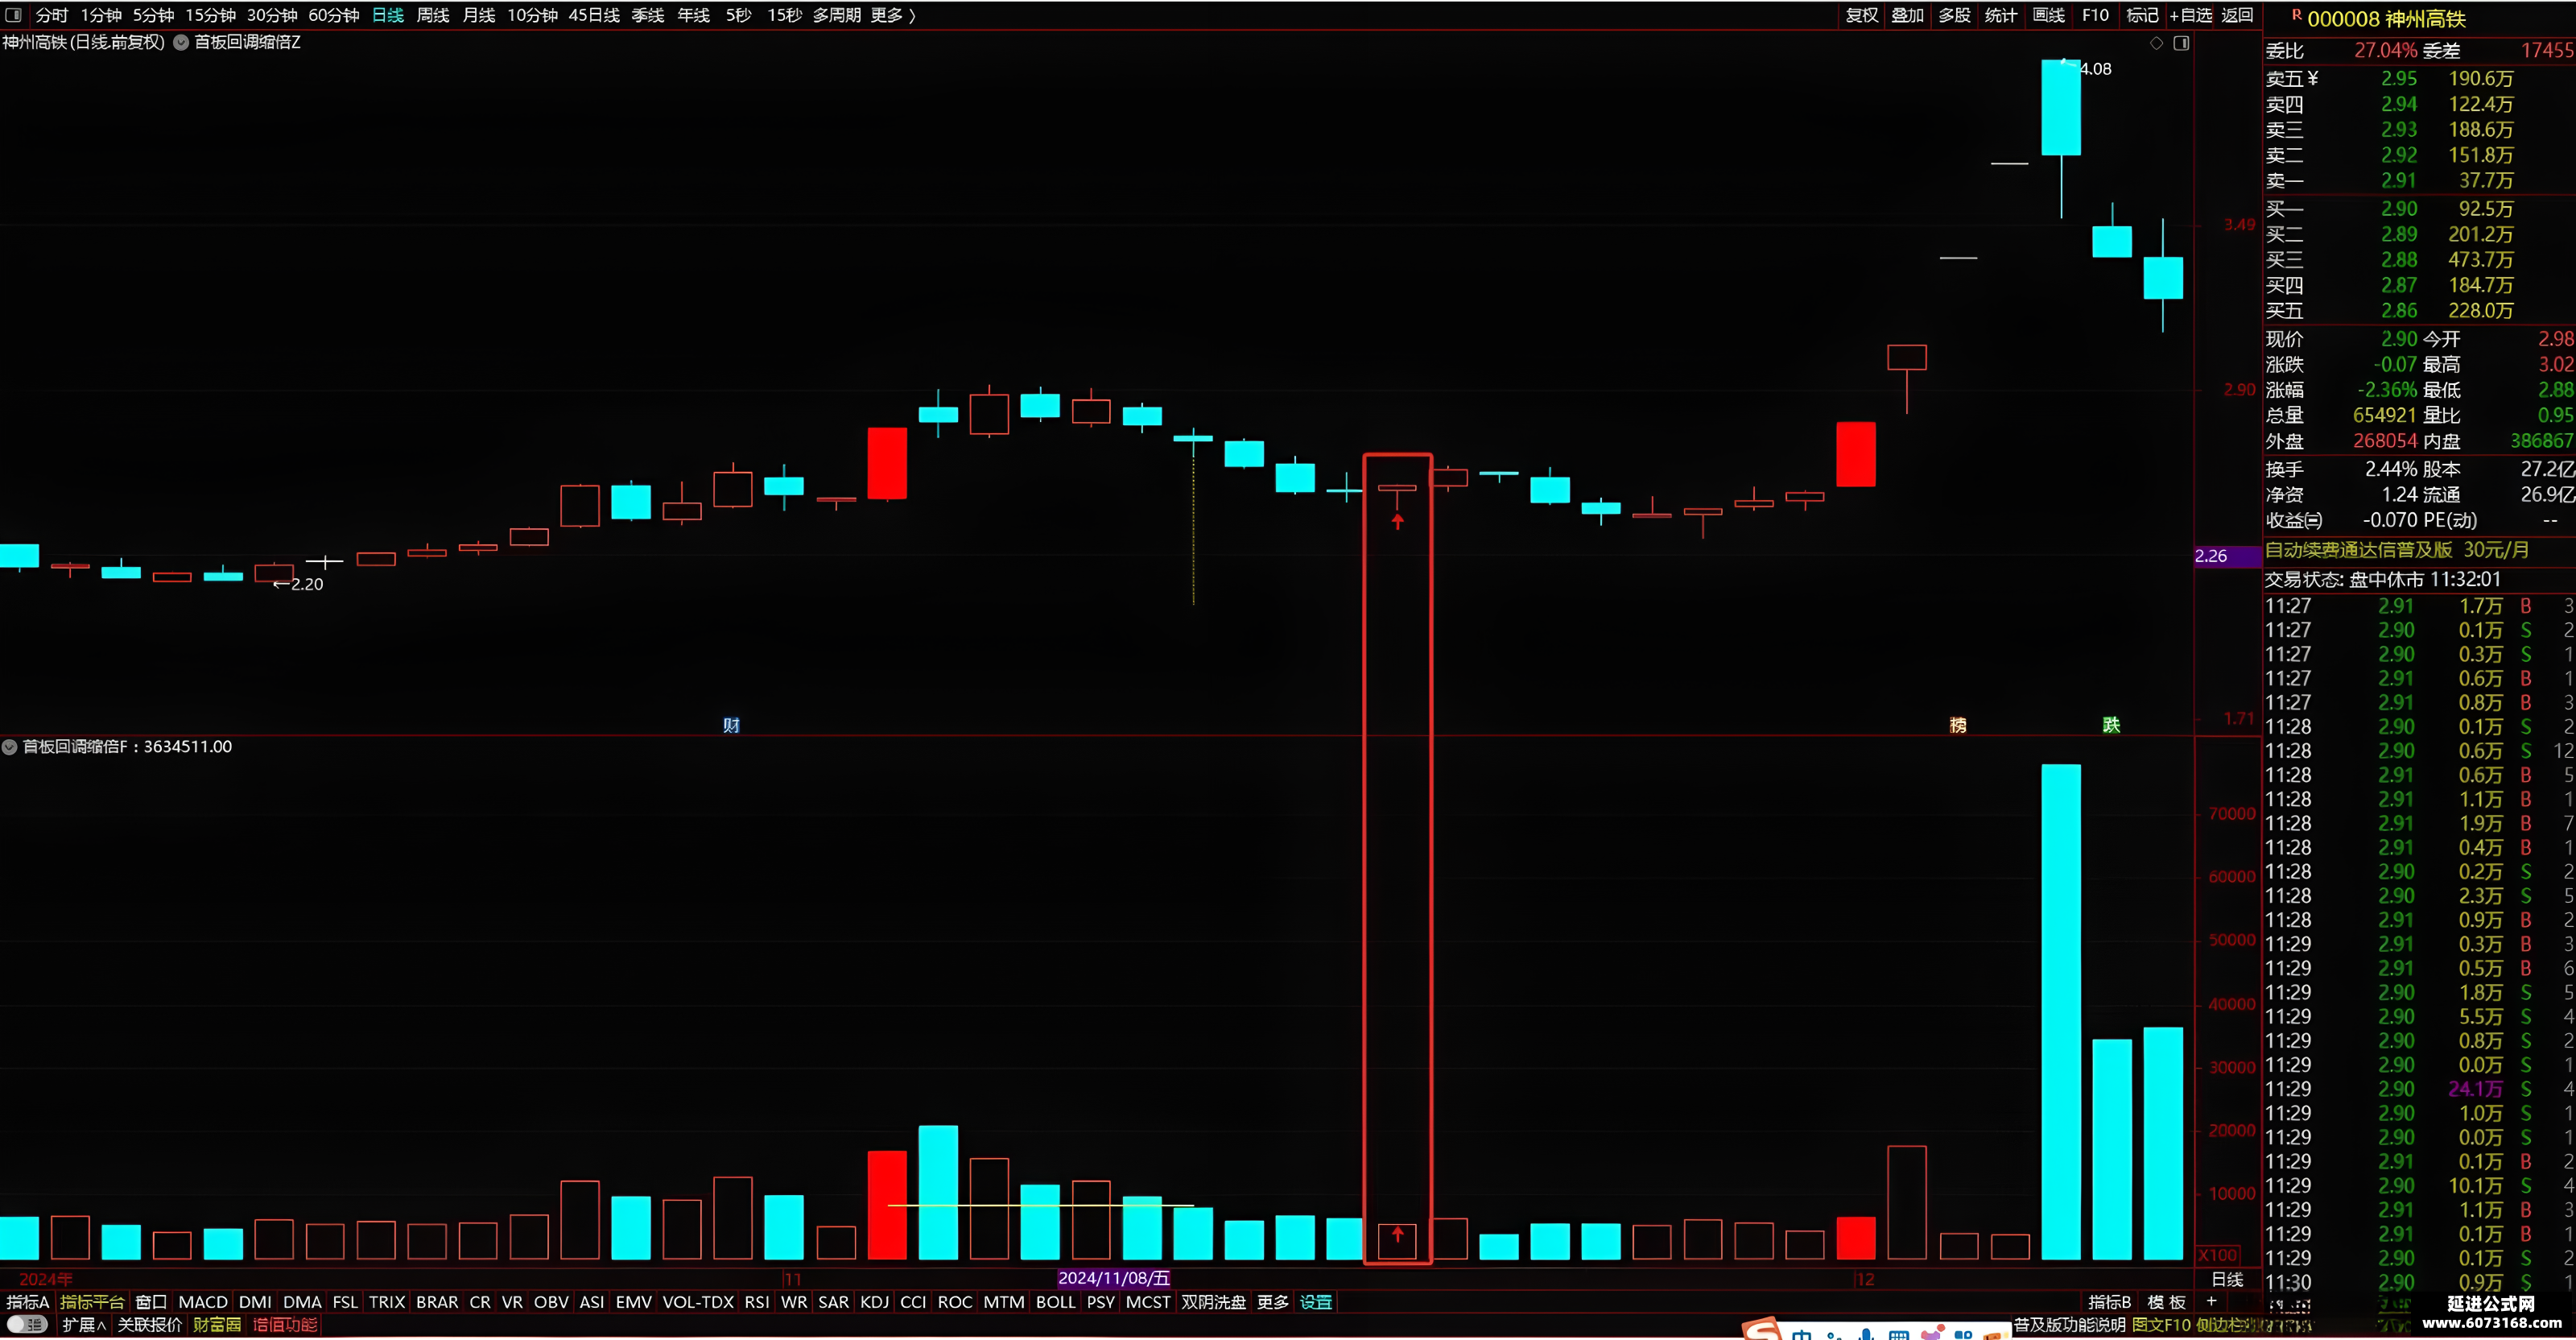Click the 跌 marker icon on the chart
Screen dimensions: 2576x1340
click(x=2111, y=725)
